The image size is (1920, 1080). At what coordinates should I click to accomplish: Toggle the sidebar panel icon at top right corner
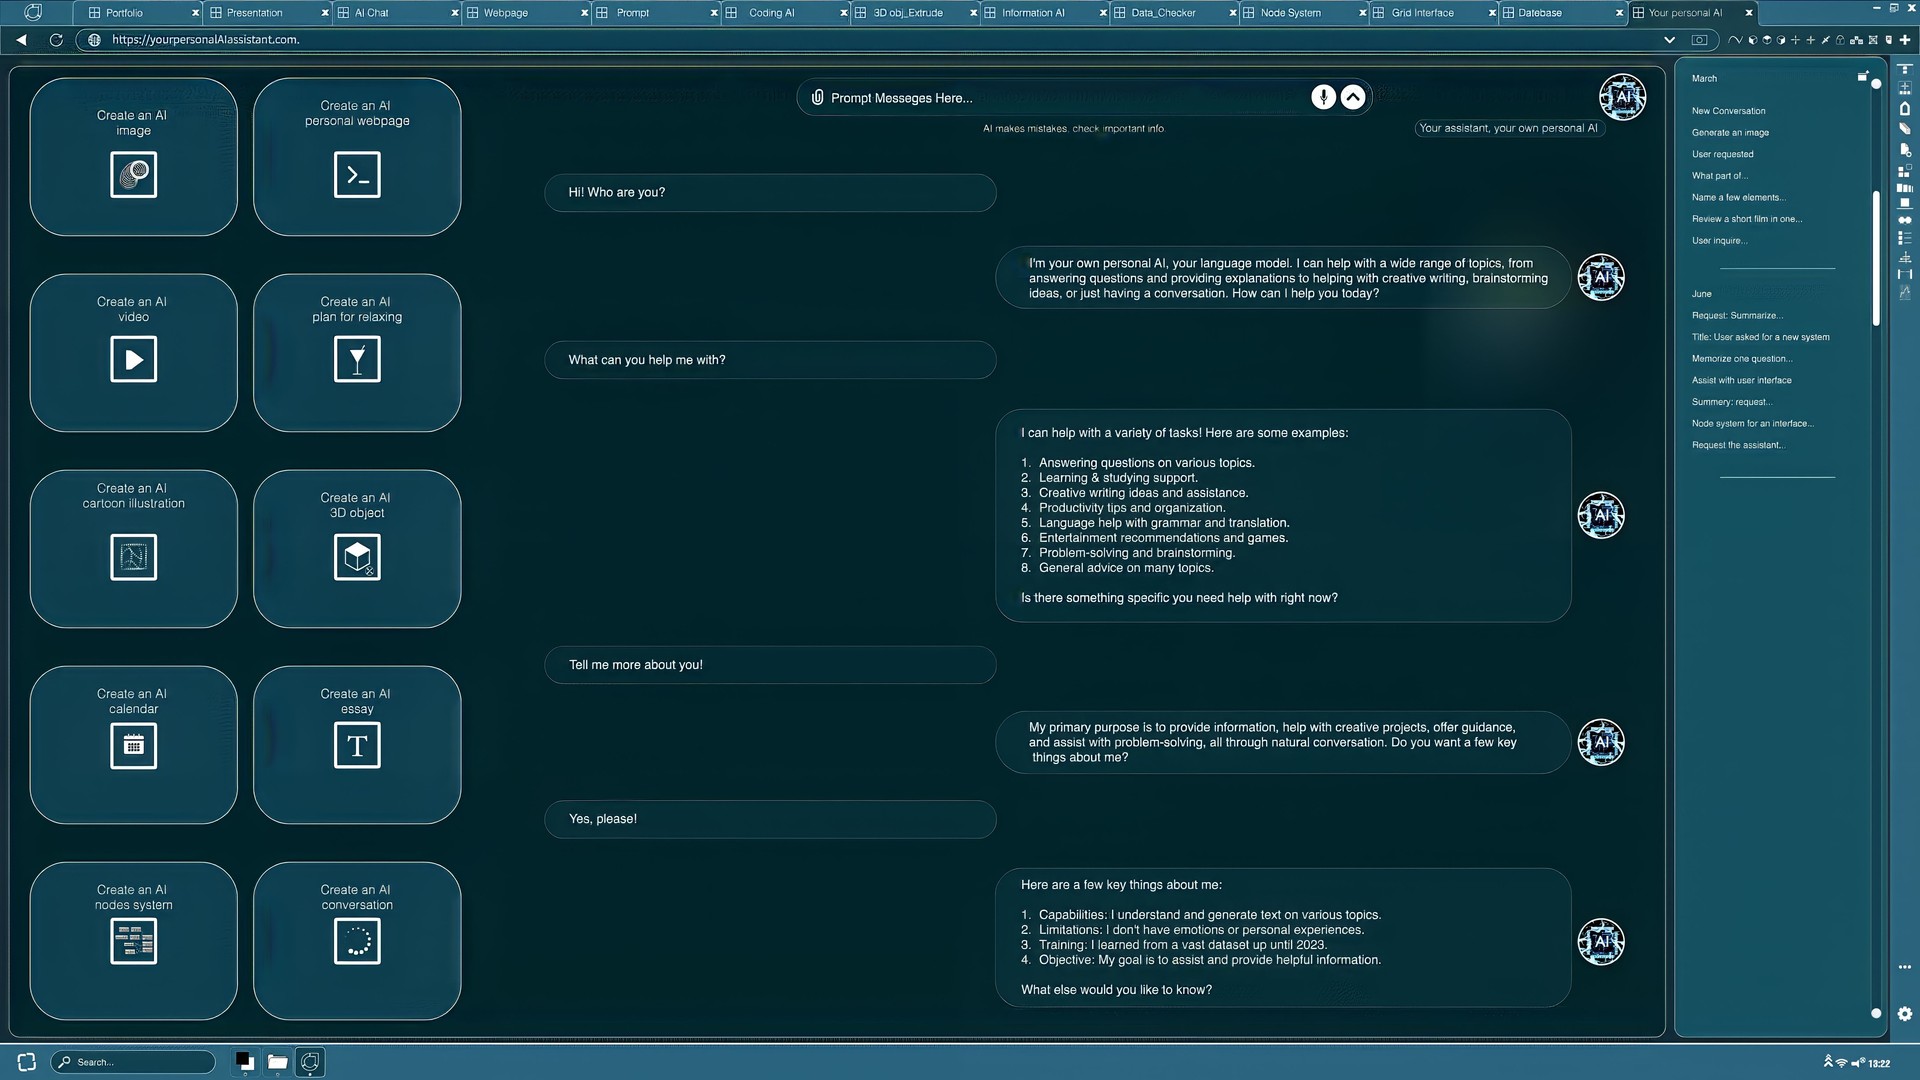(x=1864, y=76)
